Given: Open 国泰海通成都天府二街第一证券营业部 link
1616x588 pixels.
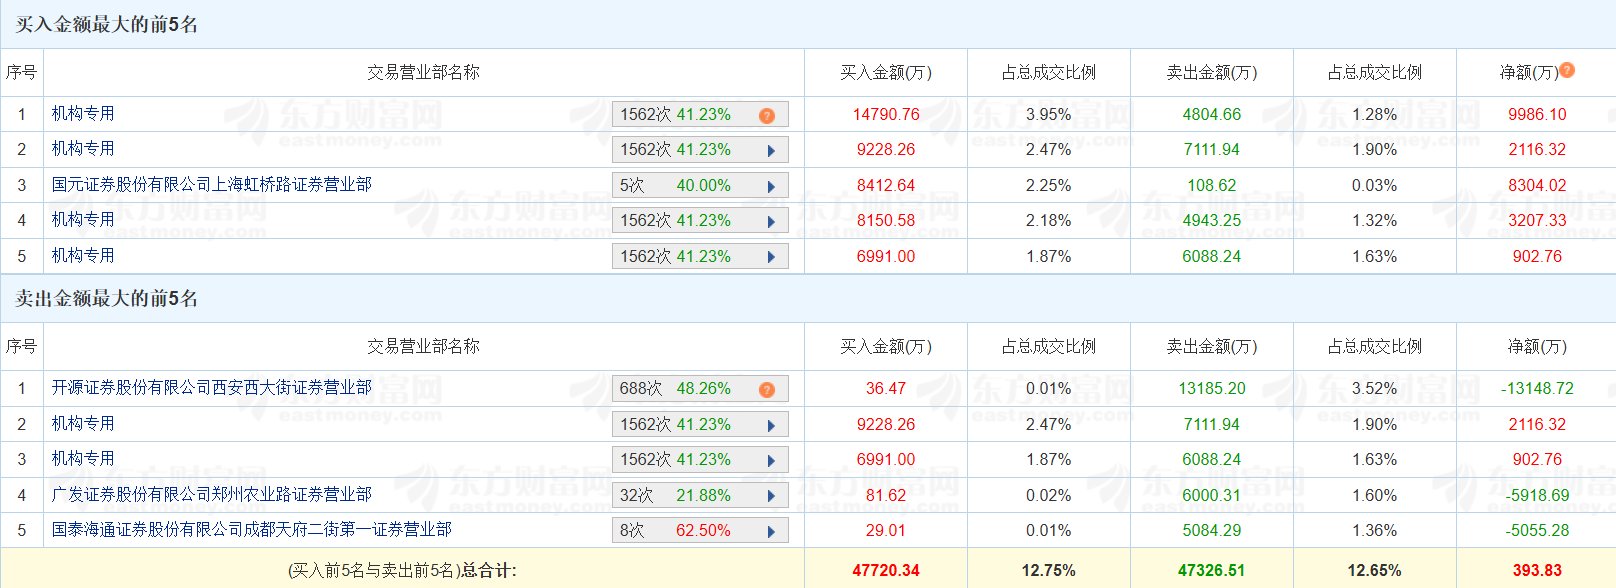Looking at the screenshot, I should coord(252,530).
